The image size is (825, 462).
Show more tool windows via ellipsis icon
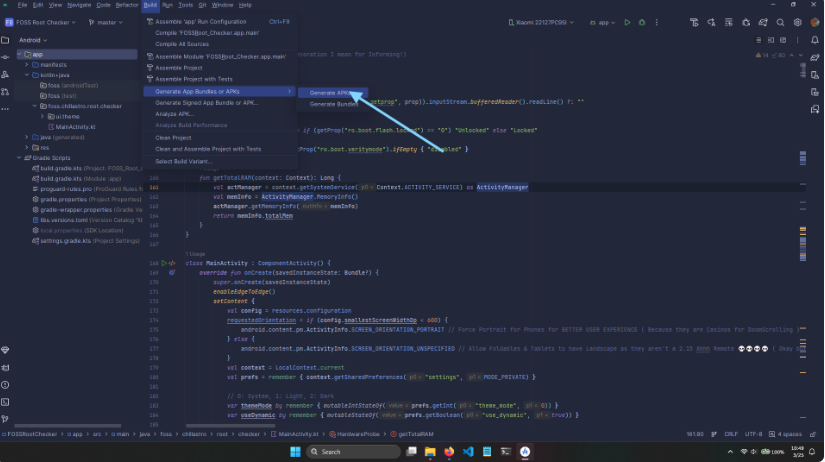[5, 109]
